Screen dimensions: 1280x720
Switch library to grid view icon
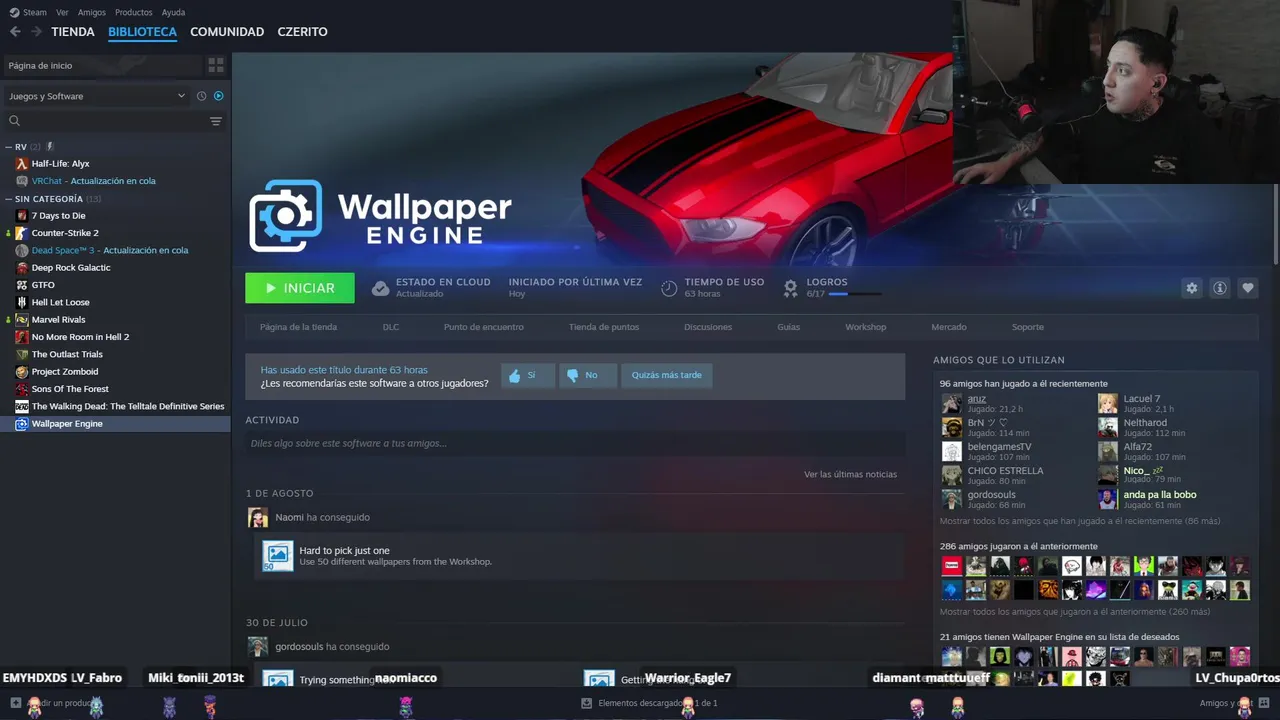pos(216,65)
